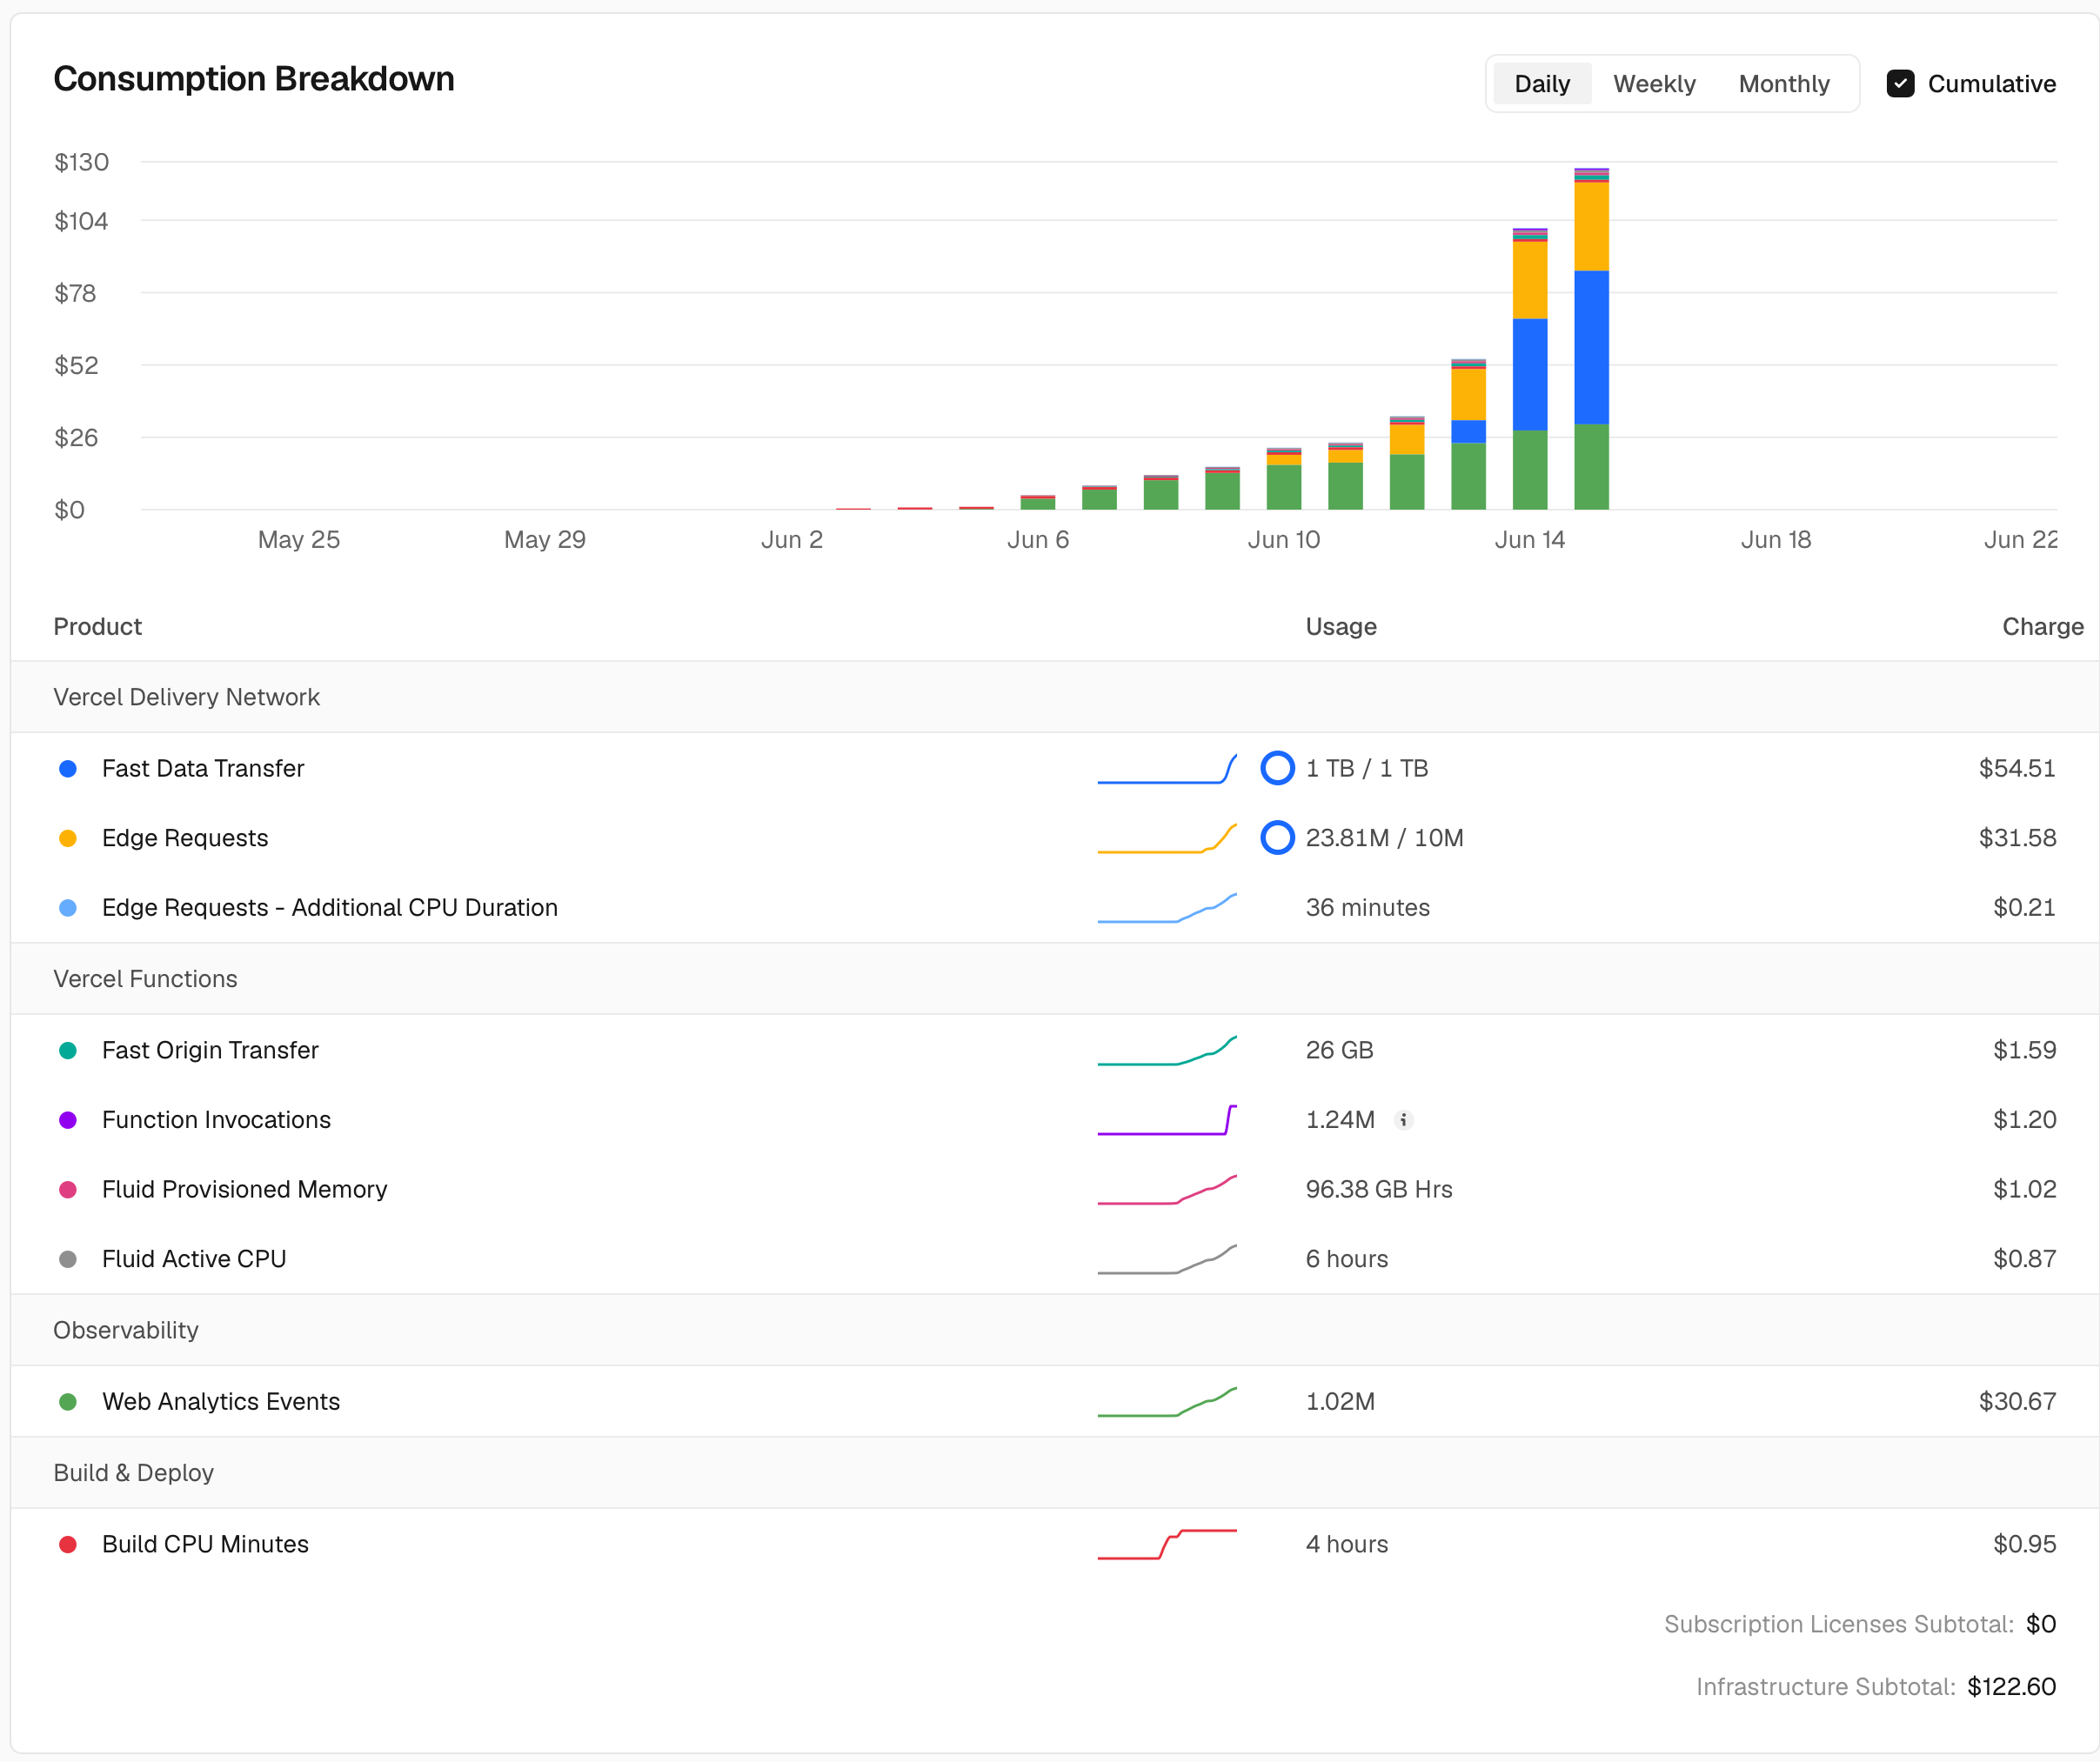This screenshot has height=1762, width=2100.
Task: Click the pink dot for Fluid Provisioned Memory
Action: [x=68, y=1190]
